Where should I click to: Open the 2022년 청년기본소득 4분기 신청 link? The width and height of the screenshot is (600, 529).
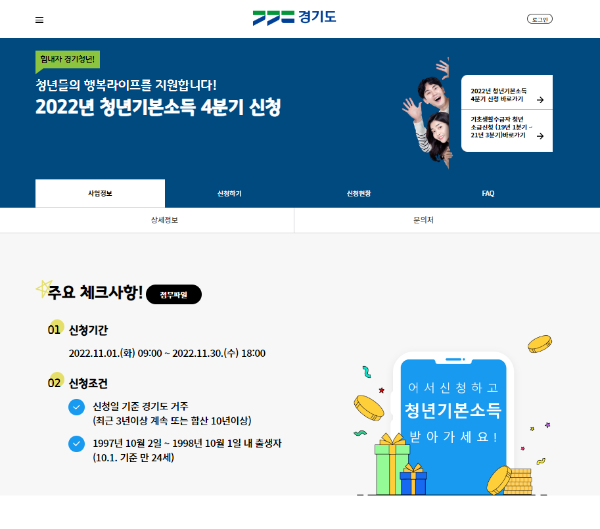(x=507, y=93)
